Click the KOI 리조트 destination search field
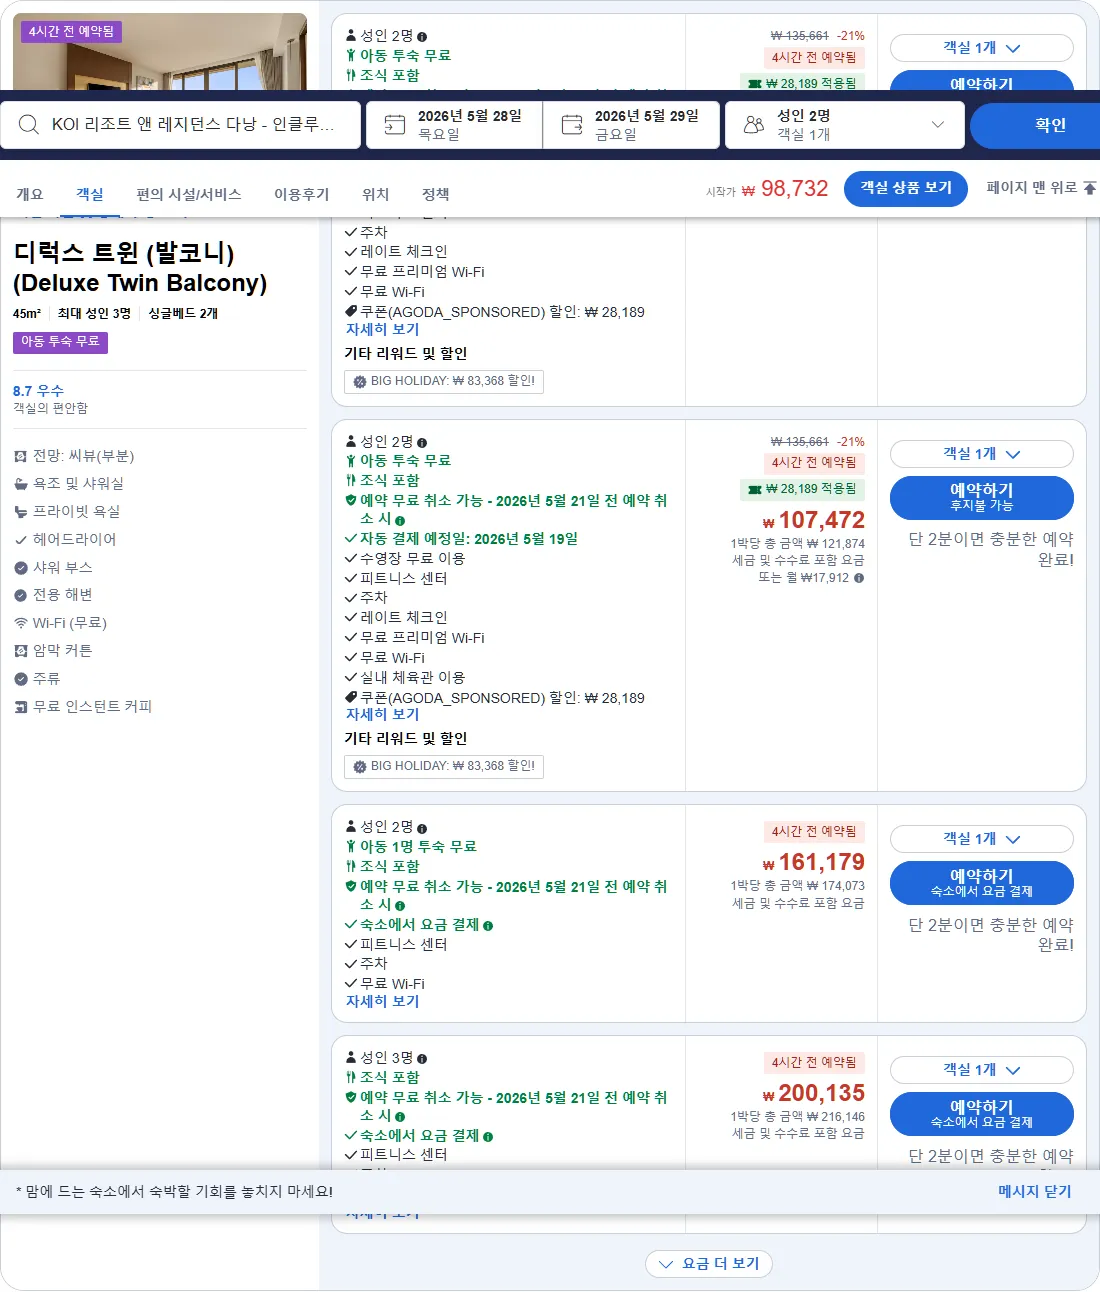Viewport: 1100px width, 1292px height. (x=182, y=125)
